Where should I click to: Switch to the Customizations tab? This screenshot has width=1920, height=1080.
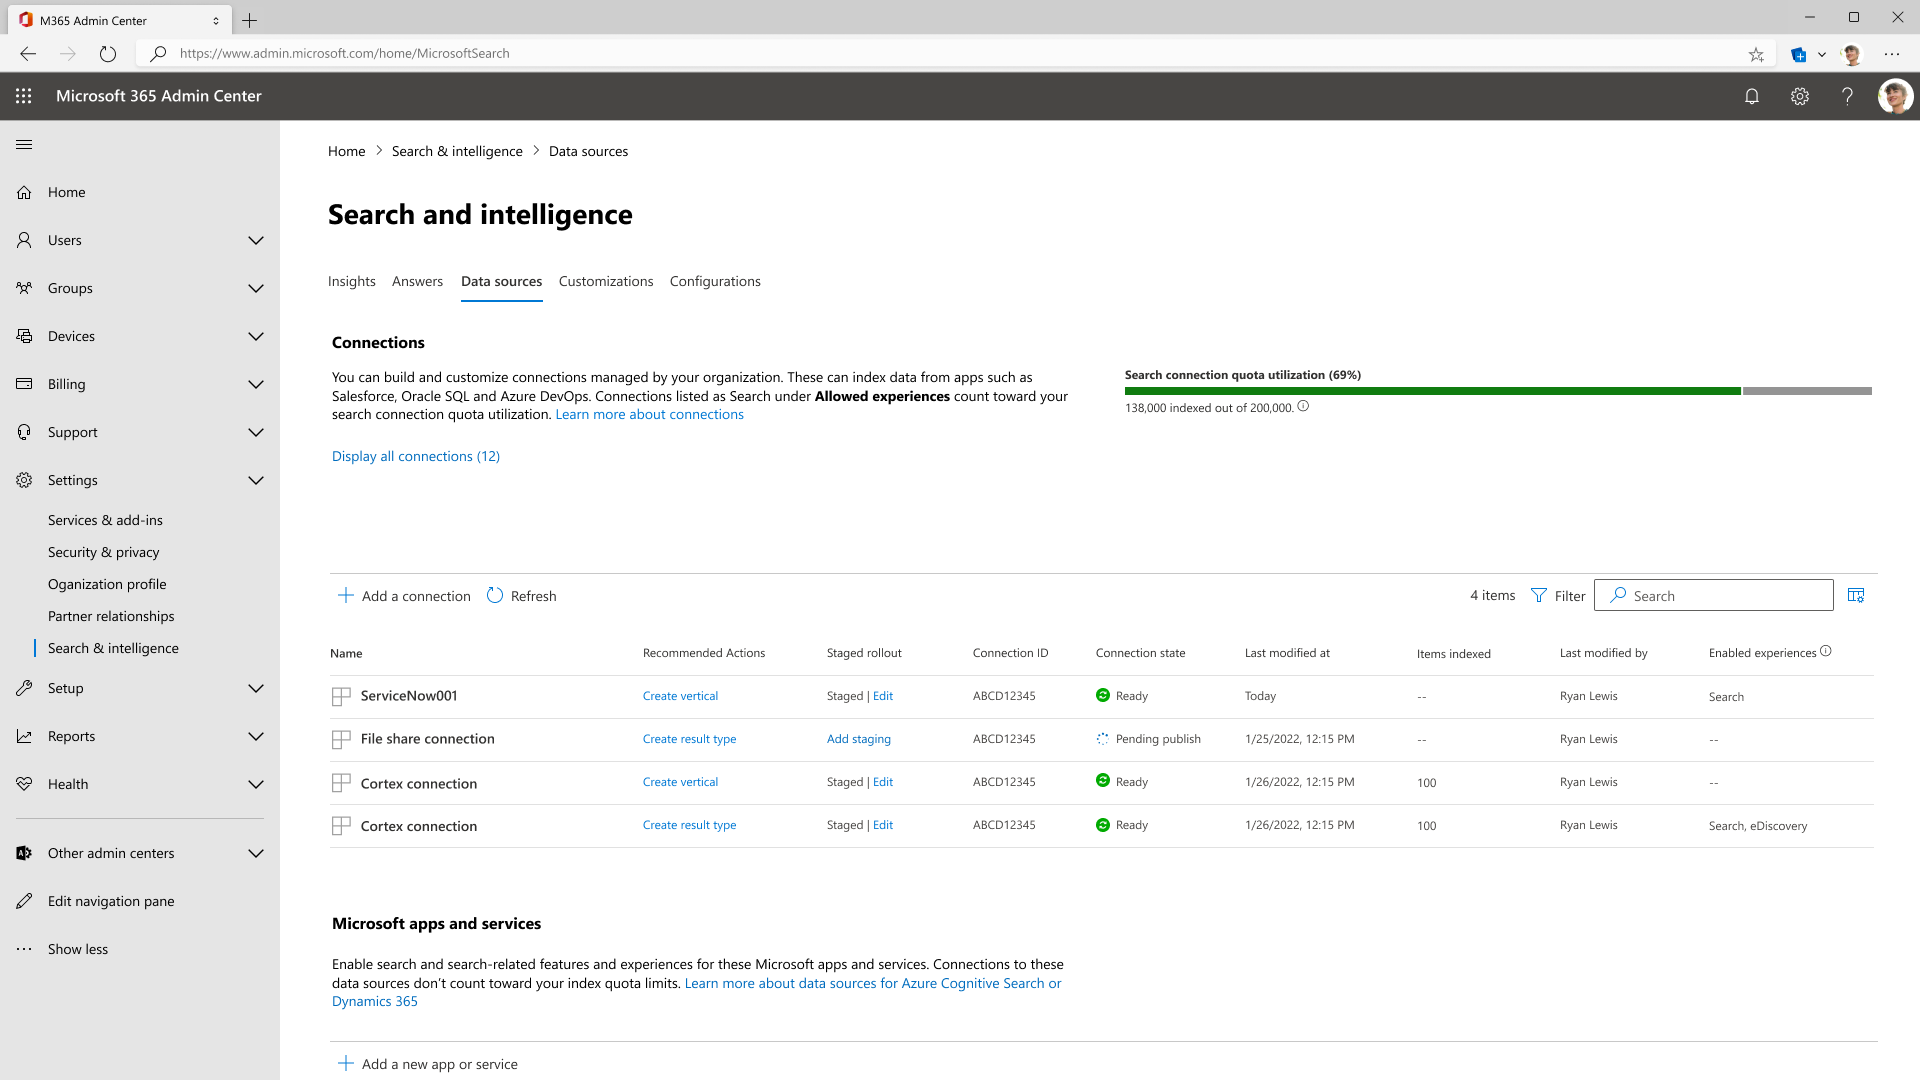[605, 281]
